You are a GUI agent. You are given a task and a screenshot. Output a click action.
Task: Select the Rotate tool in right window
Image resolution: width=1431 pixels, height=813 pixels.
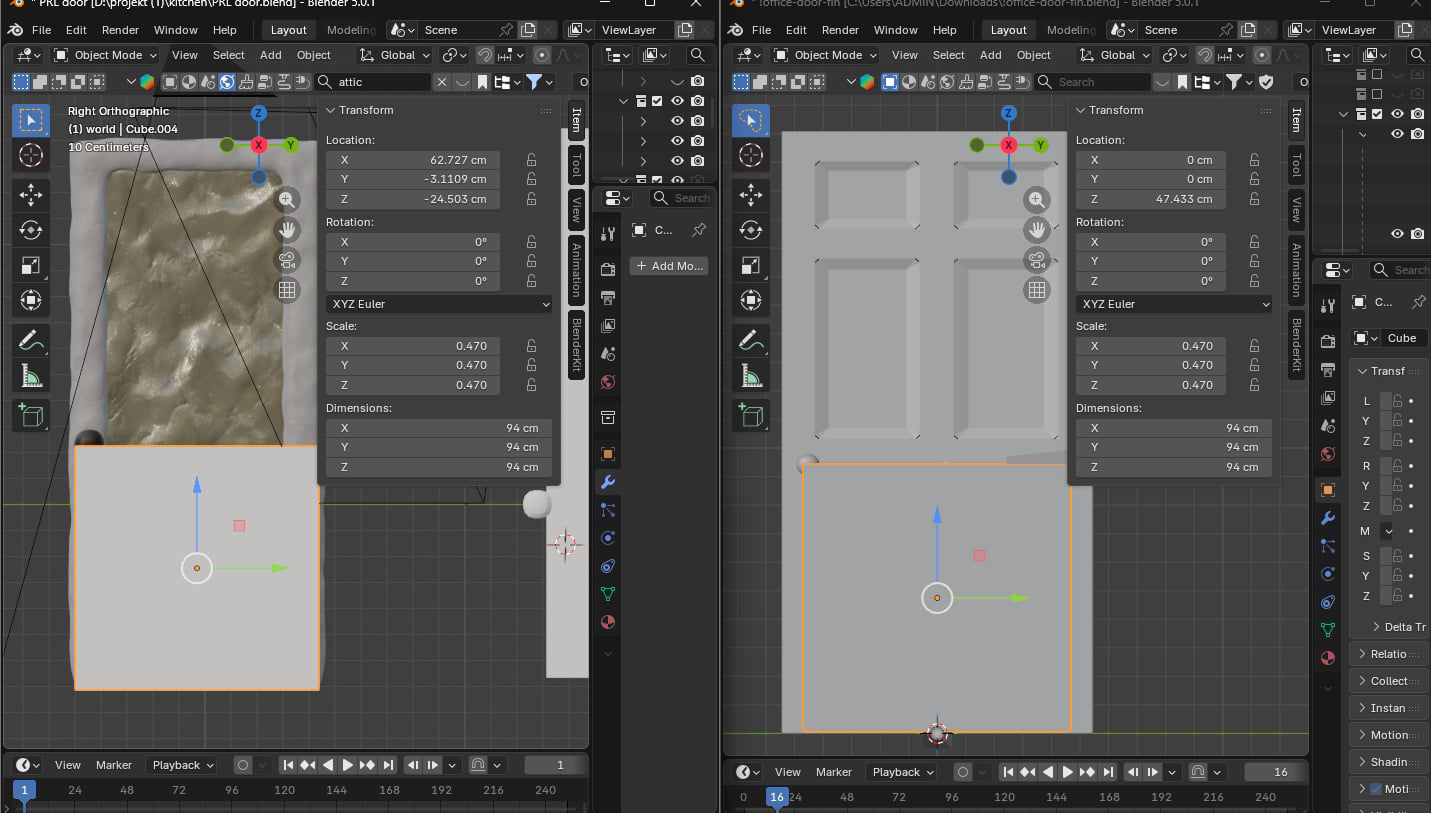(751, 230)
